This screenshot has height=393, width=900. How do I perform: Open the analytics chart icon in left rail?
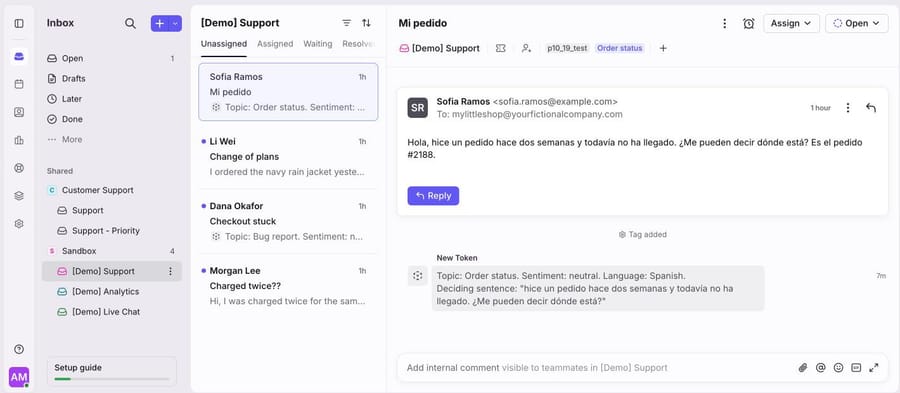[x=19, y=140]
